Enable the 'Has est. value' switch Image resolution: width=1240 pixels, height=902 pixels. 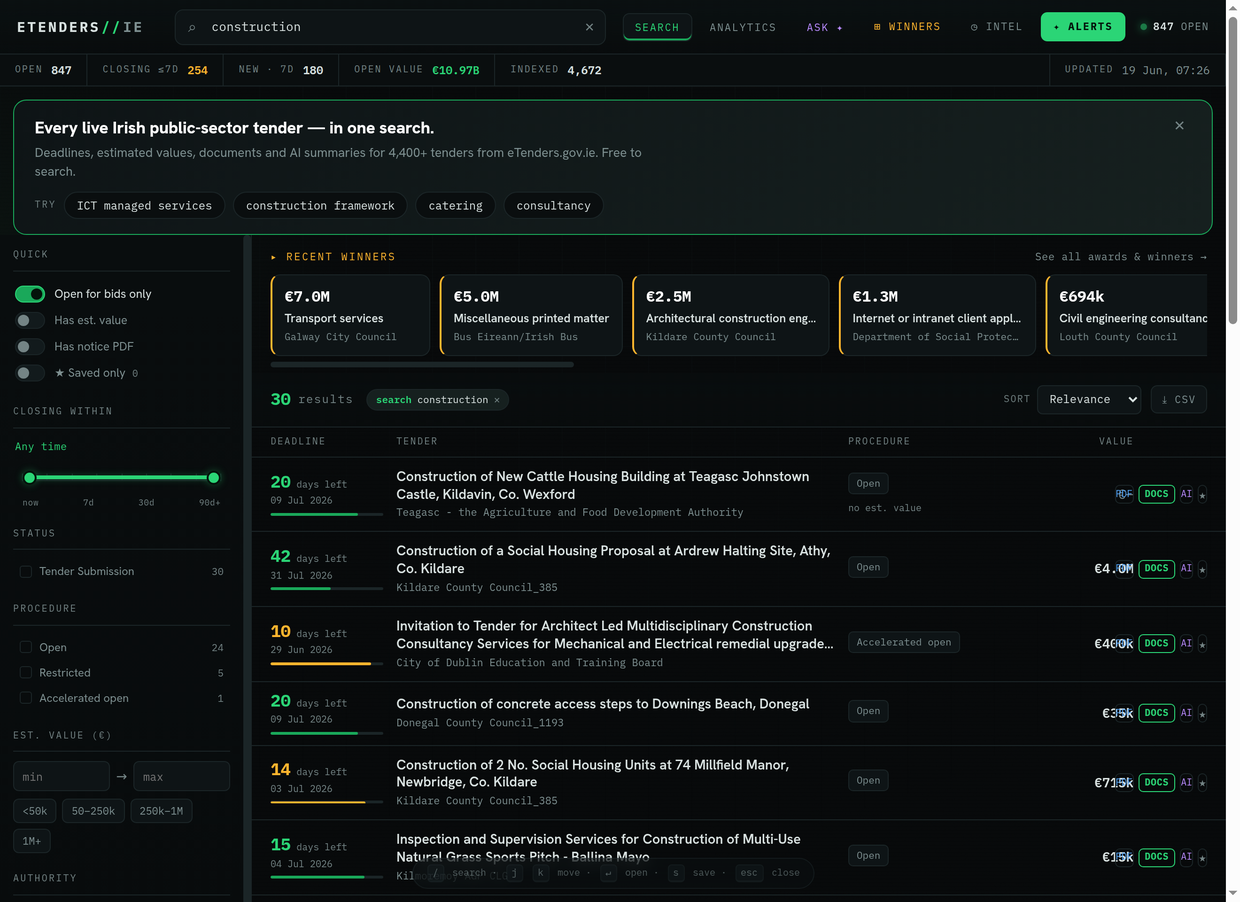[x=30, y=320]
